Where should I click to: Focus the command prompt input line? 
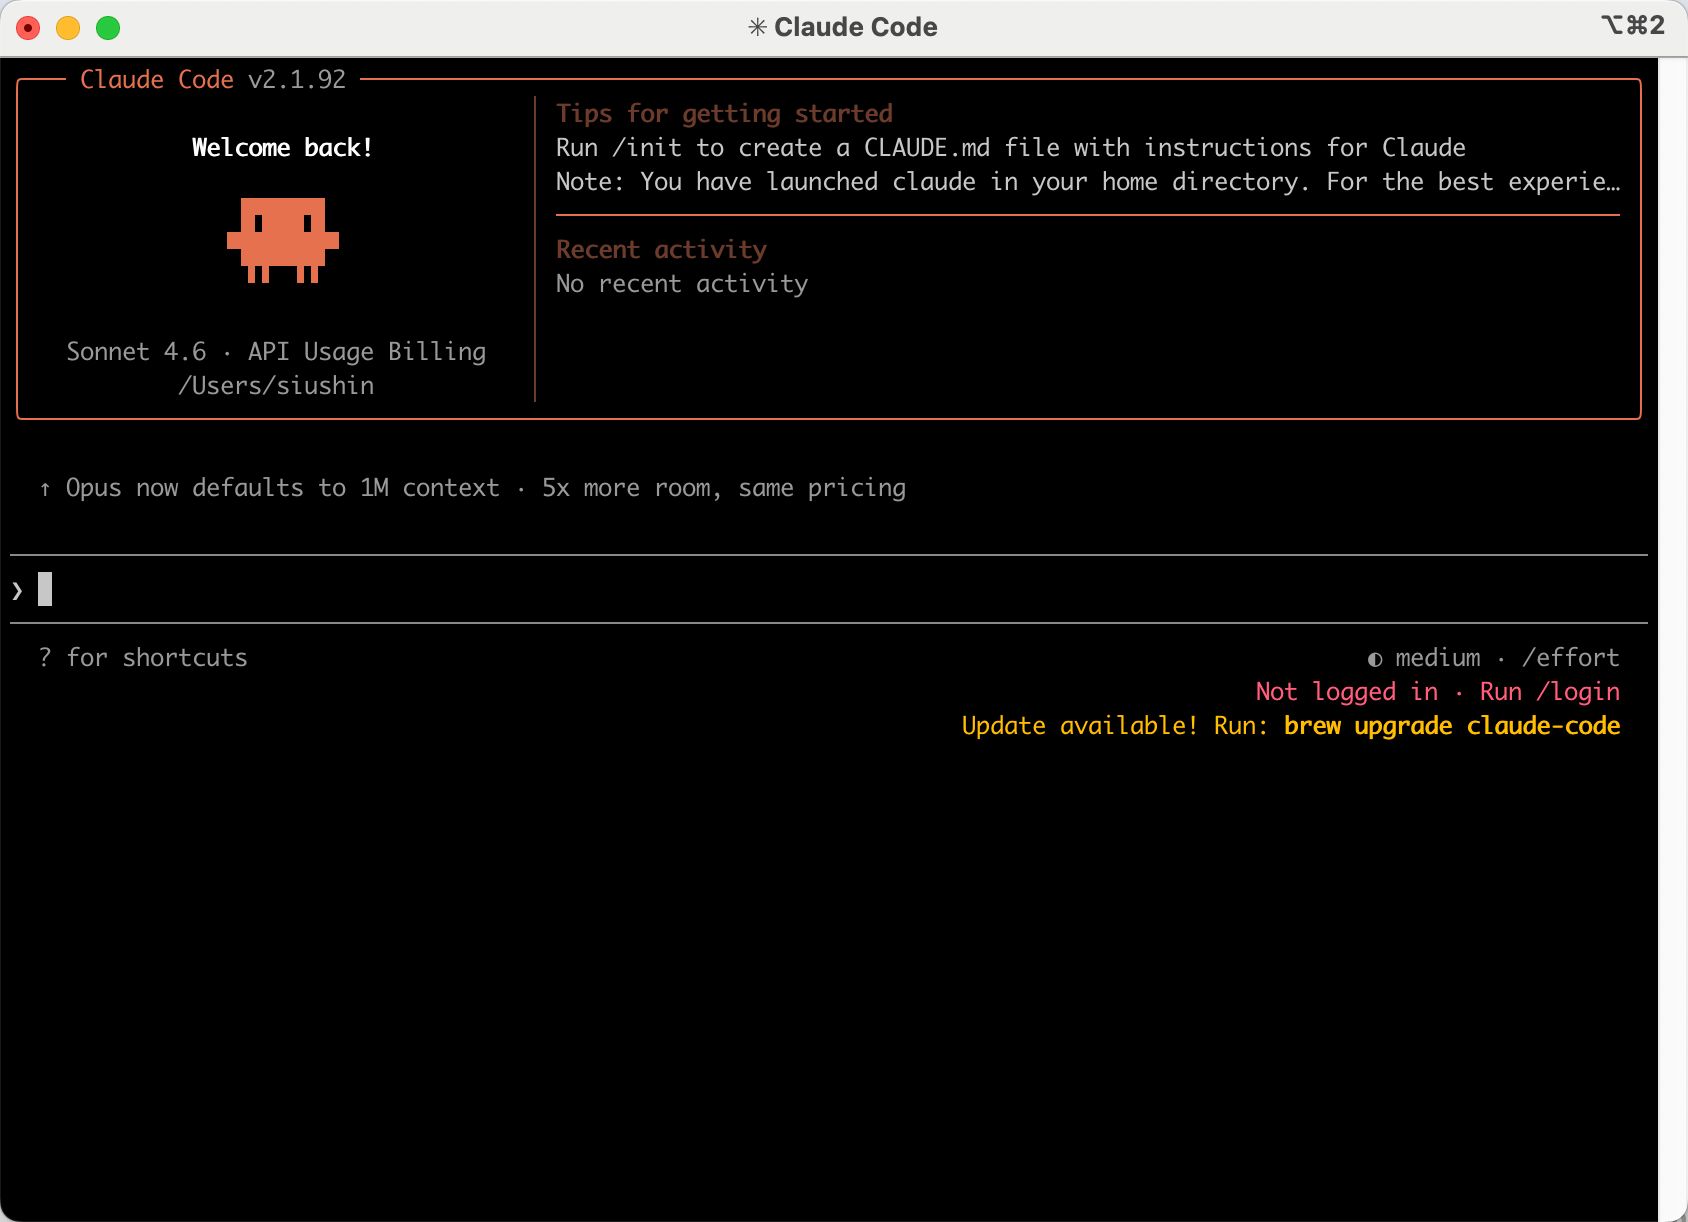[x=828, y=589]
